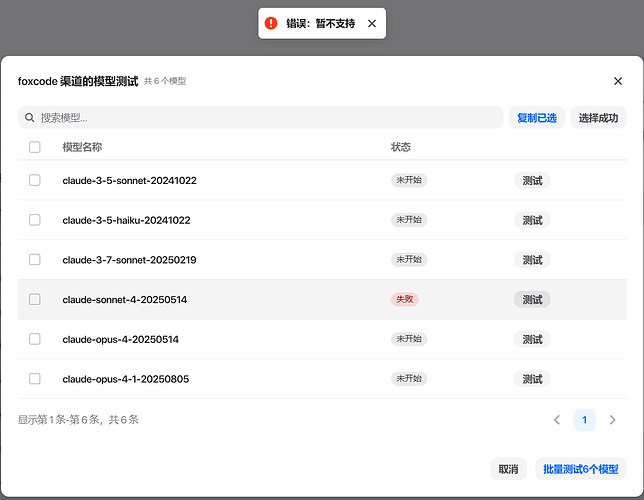Check claude-opus-4-20250514 checkbox
This screenshot has height=500, width=644.
pyautogui.click(x=34, y=339)
